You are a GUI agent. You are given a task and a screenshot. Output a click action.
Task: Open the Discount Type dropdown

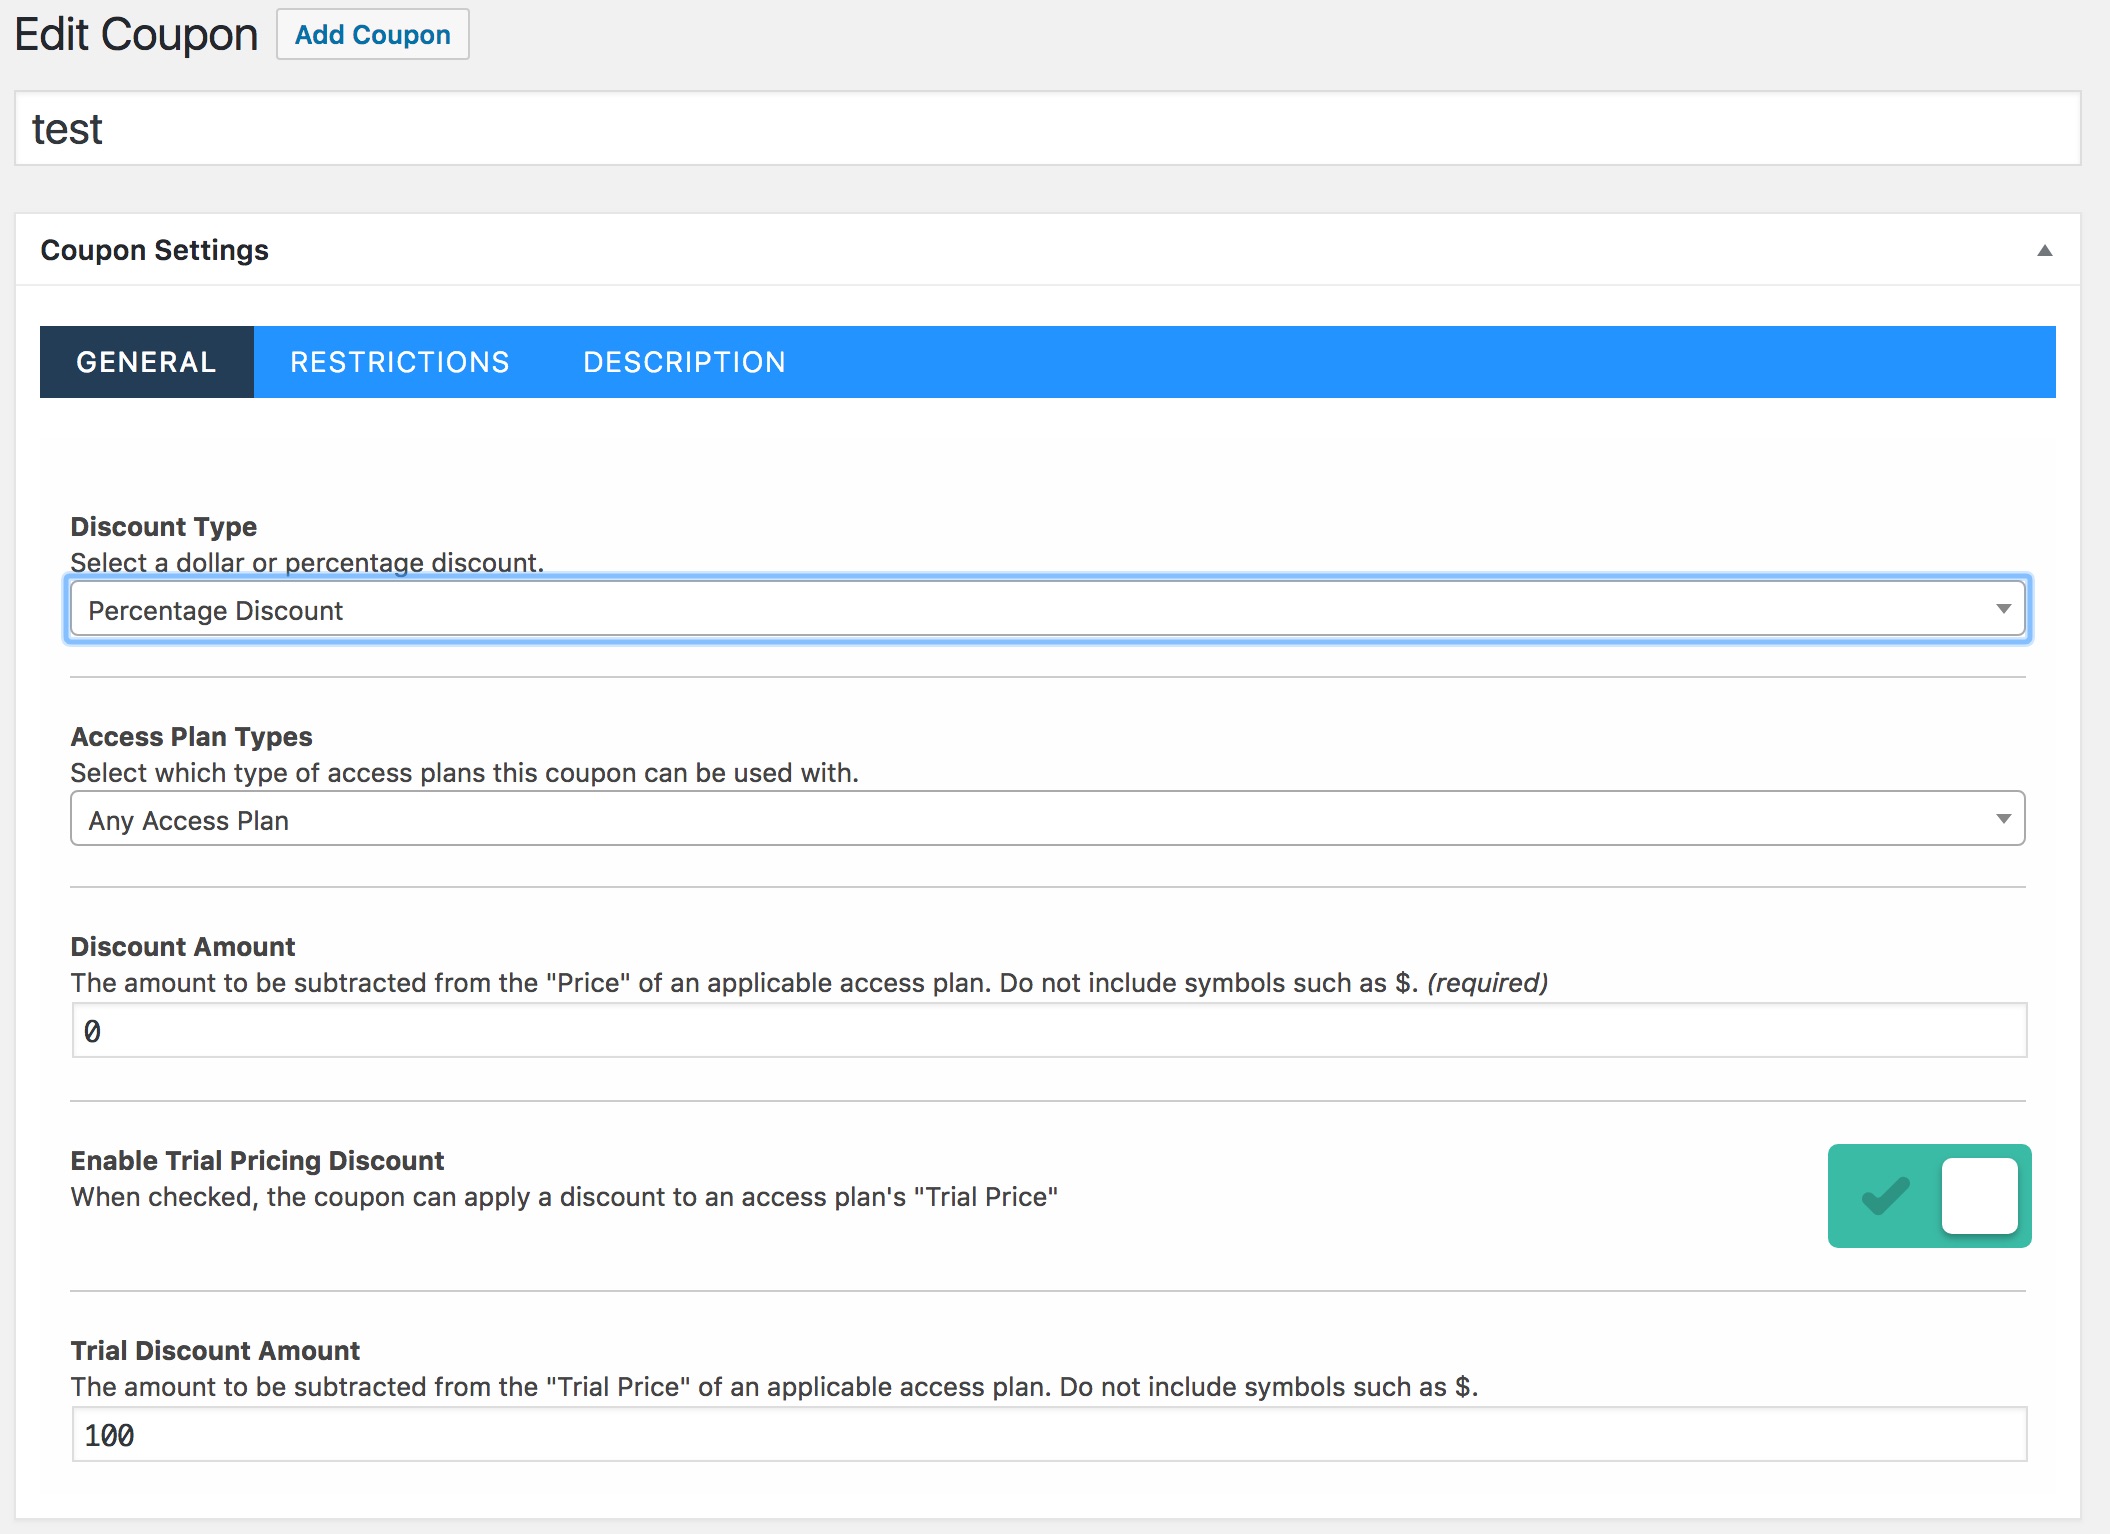(x=1046, y=610)
